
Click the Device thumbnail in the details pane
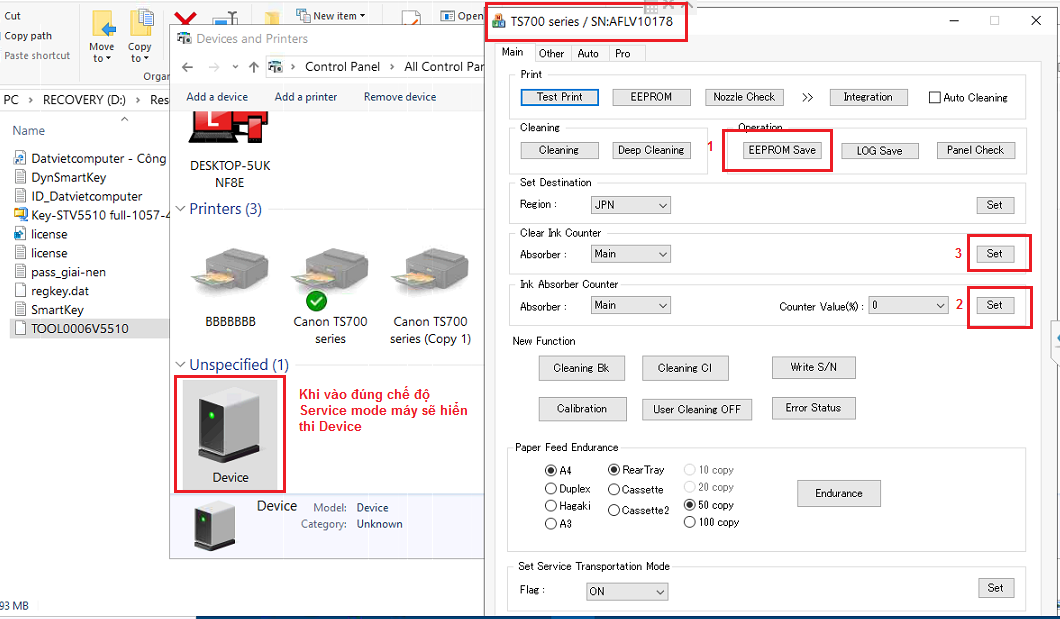(215, 525)
